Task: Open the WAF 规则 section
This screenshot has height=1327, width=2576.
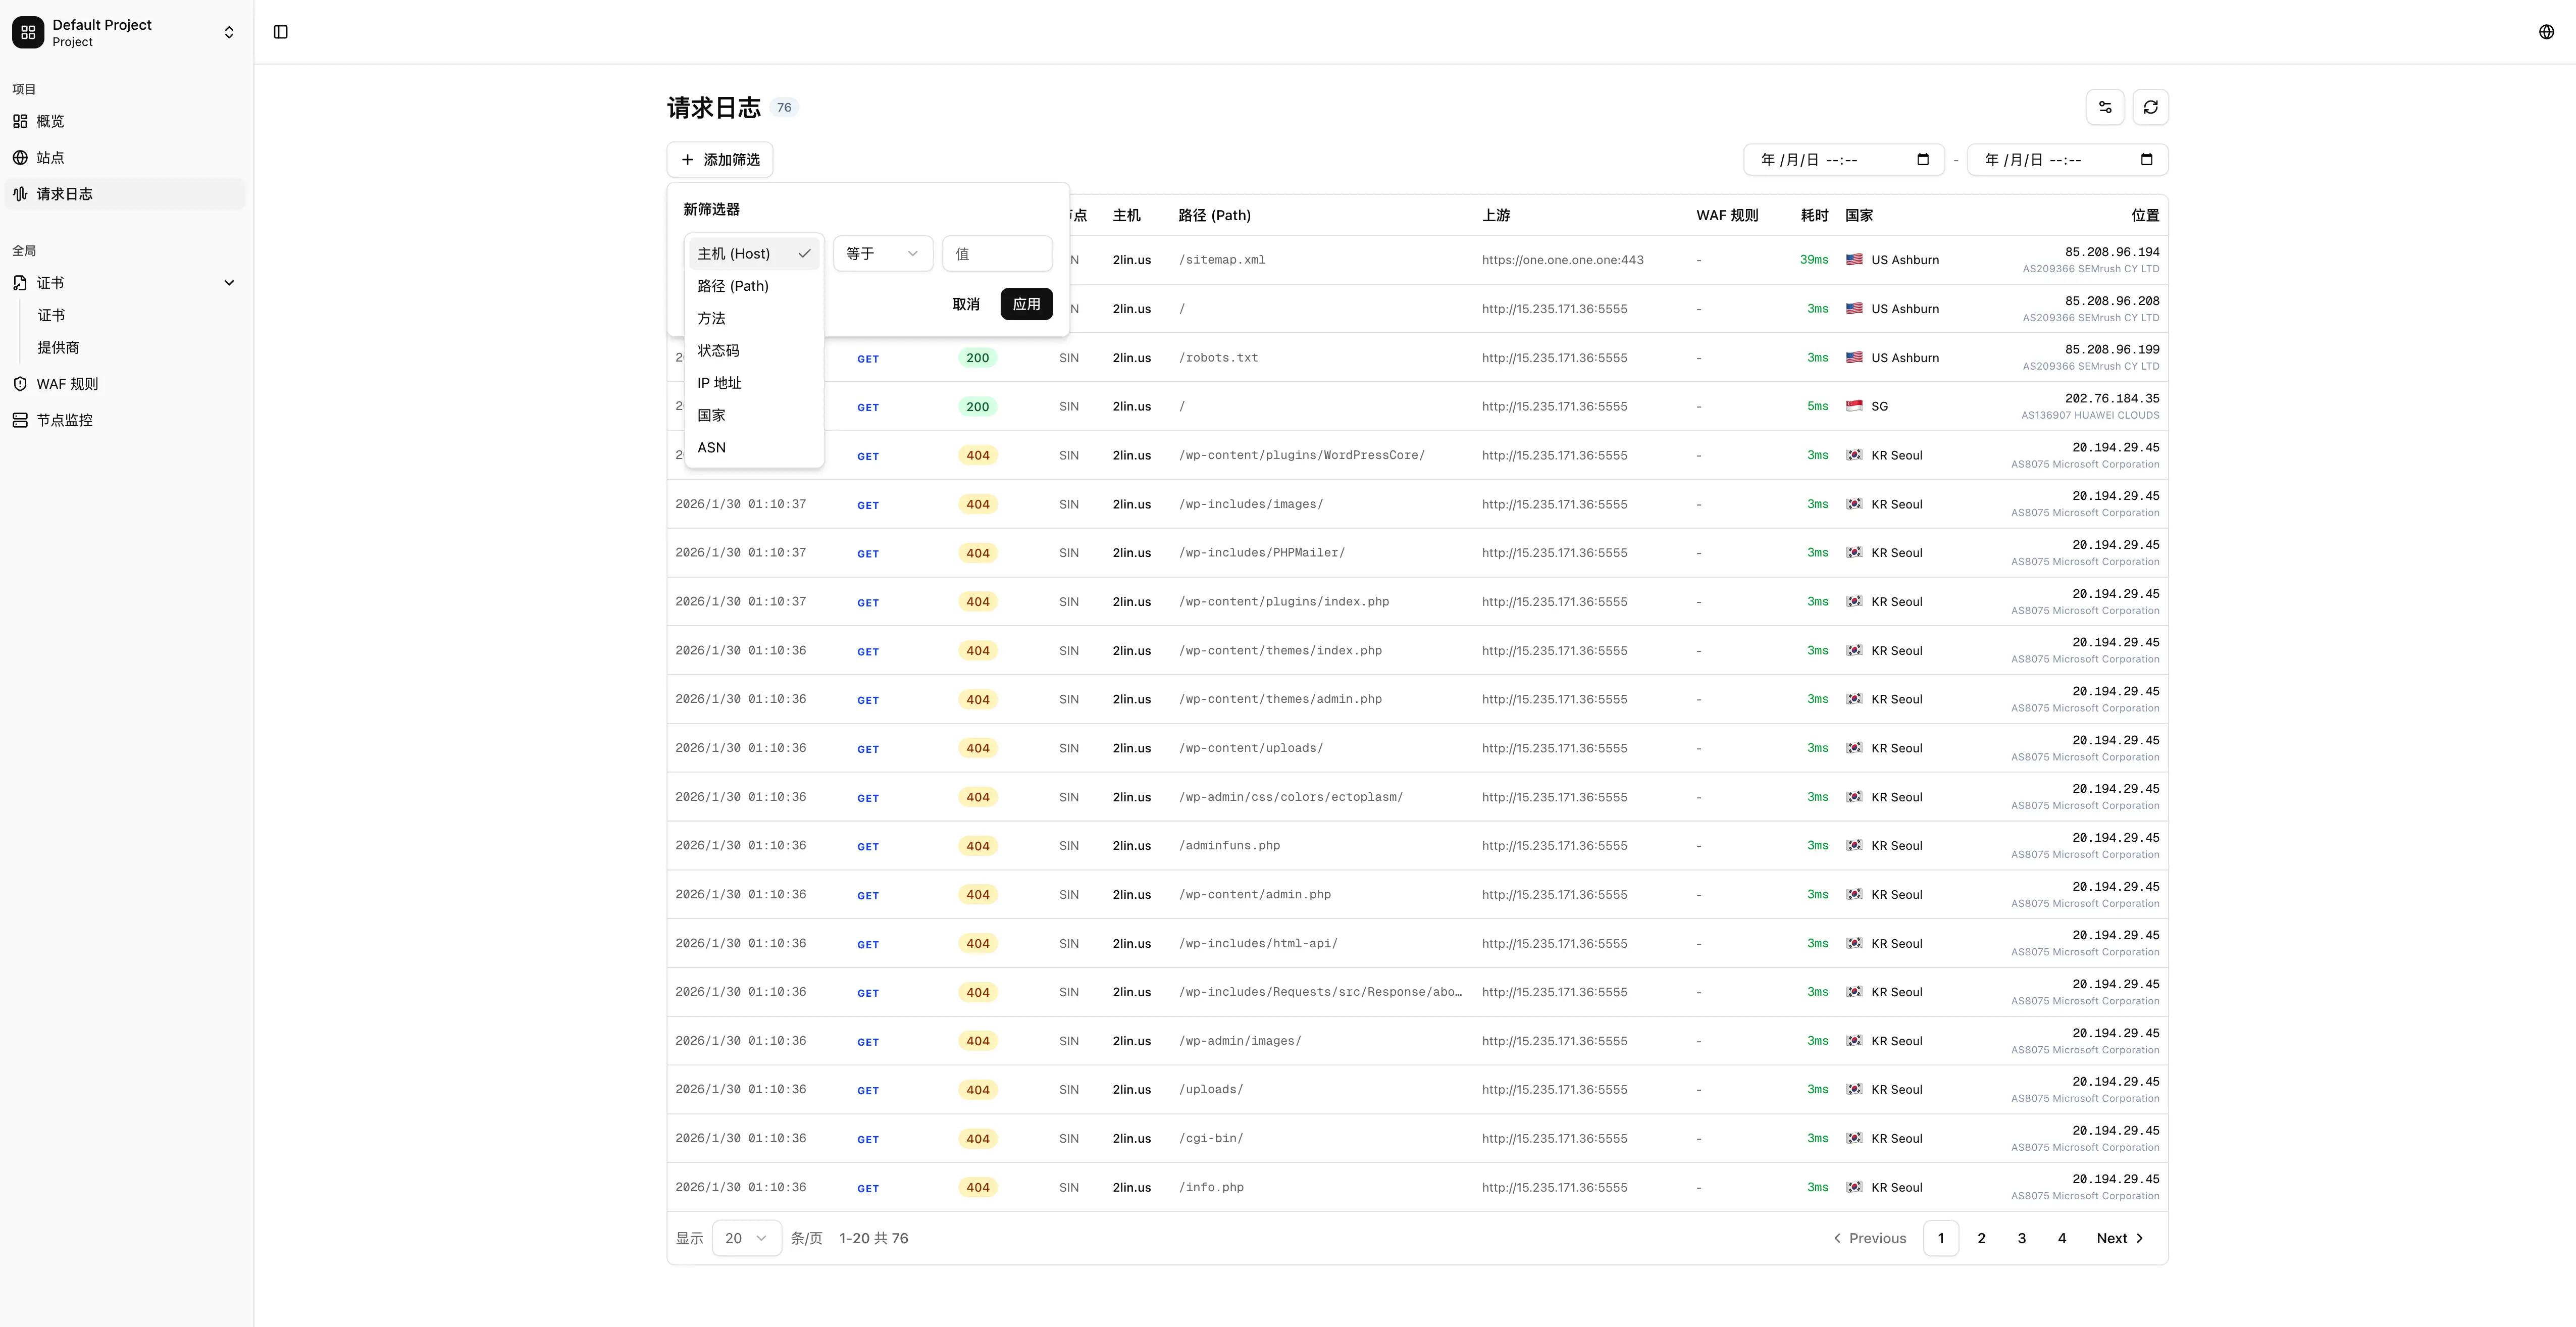Action: click(x=66, y=383)
